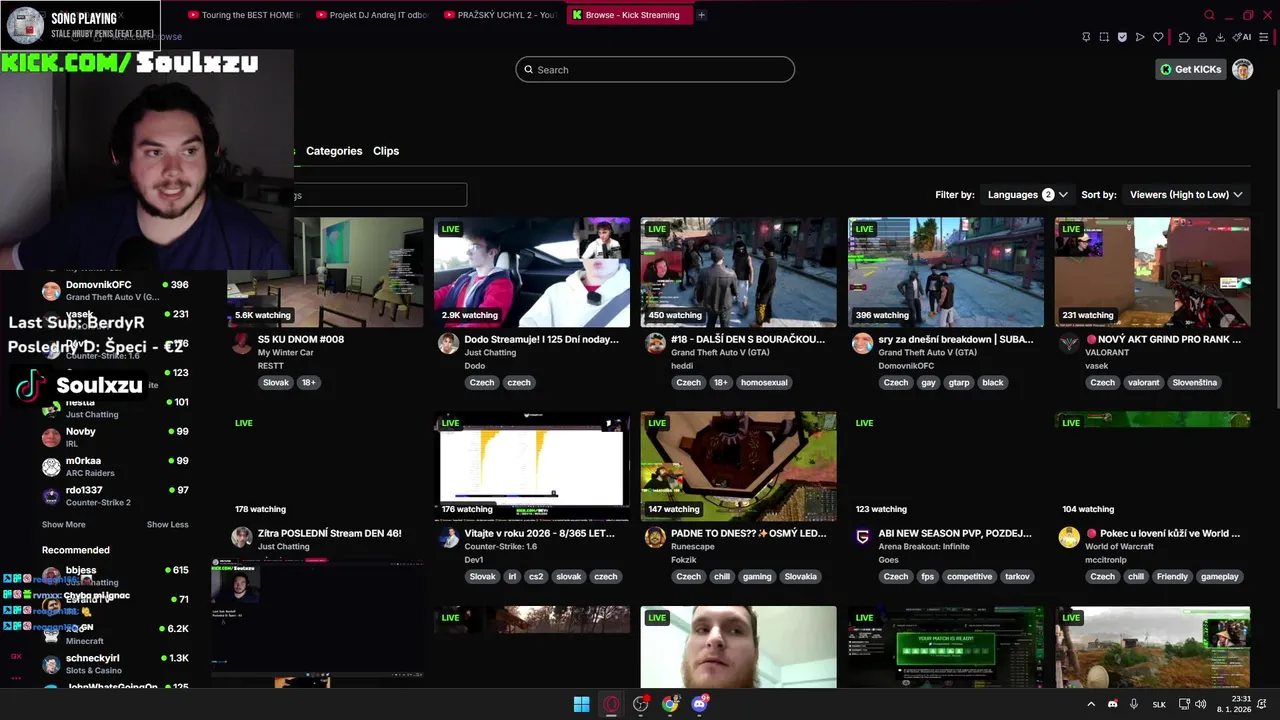1280x720 pixels.
Task: Click the browser profile person icon
Action: pyautogui.click(x=1202, y=37)
